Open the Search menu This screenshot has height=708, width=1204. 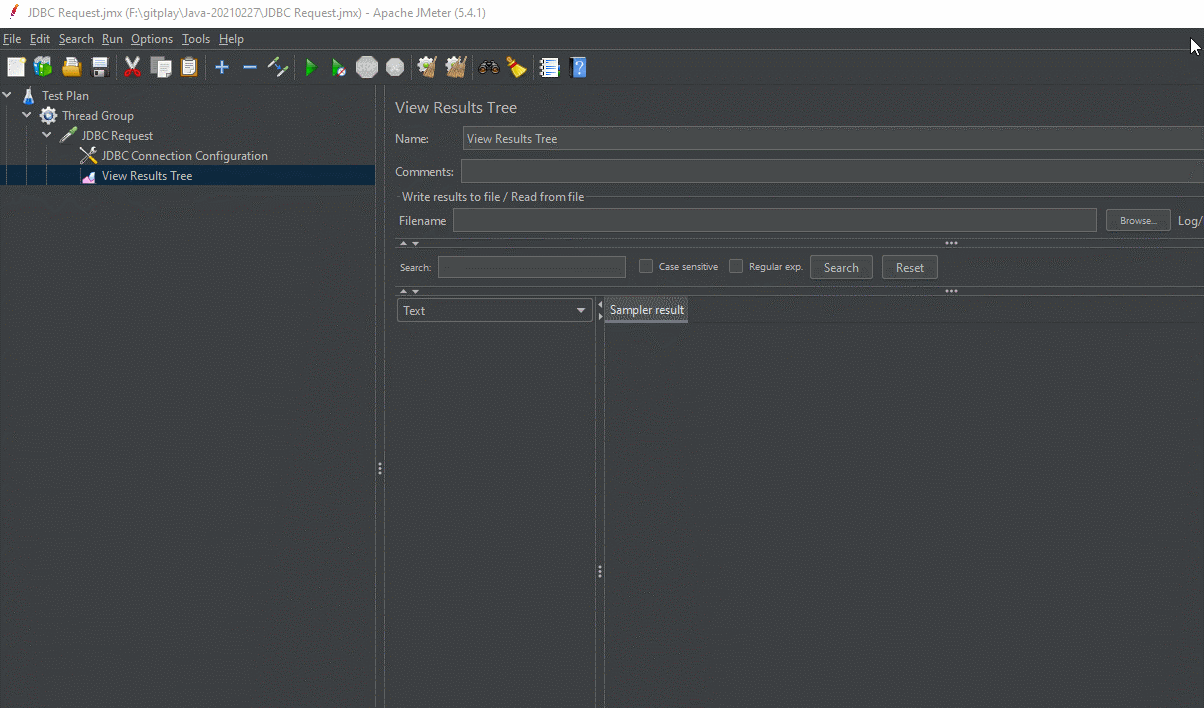point(76,39)
